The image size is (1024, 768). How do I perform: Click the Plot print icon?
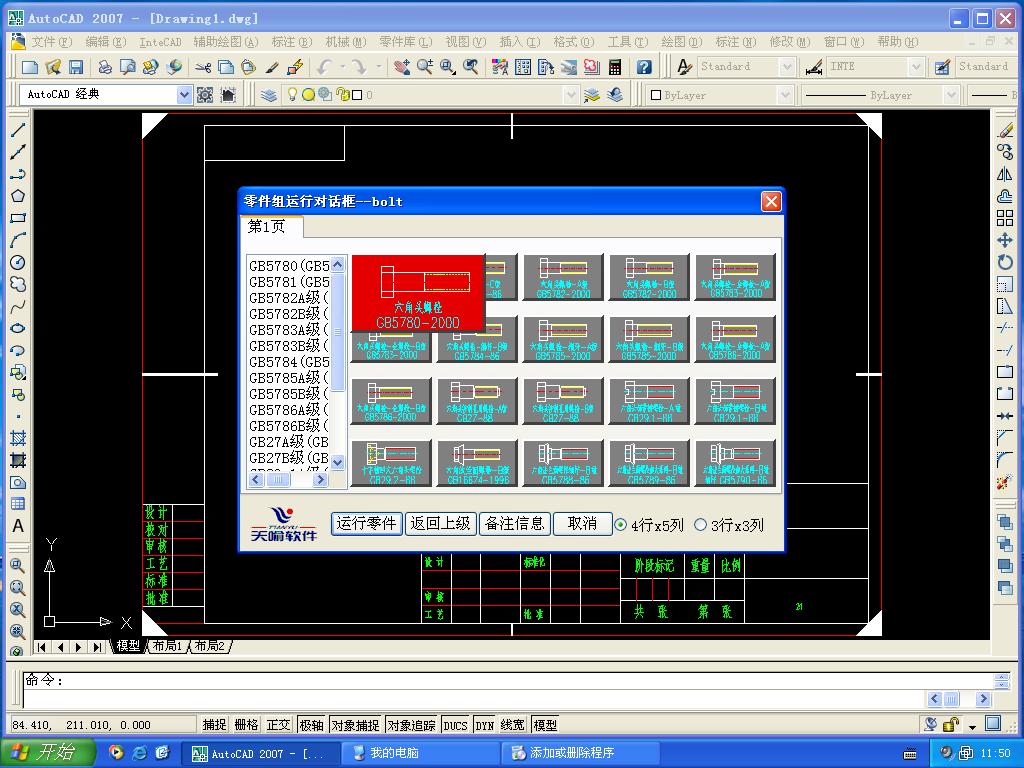[x=105, y=67]
